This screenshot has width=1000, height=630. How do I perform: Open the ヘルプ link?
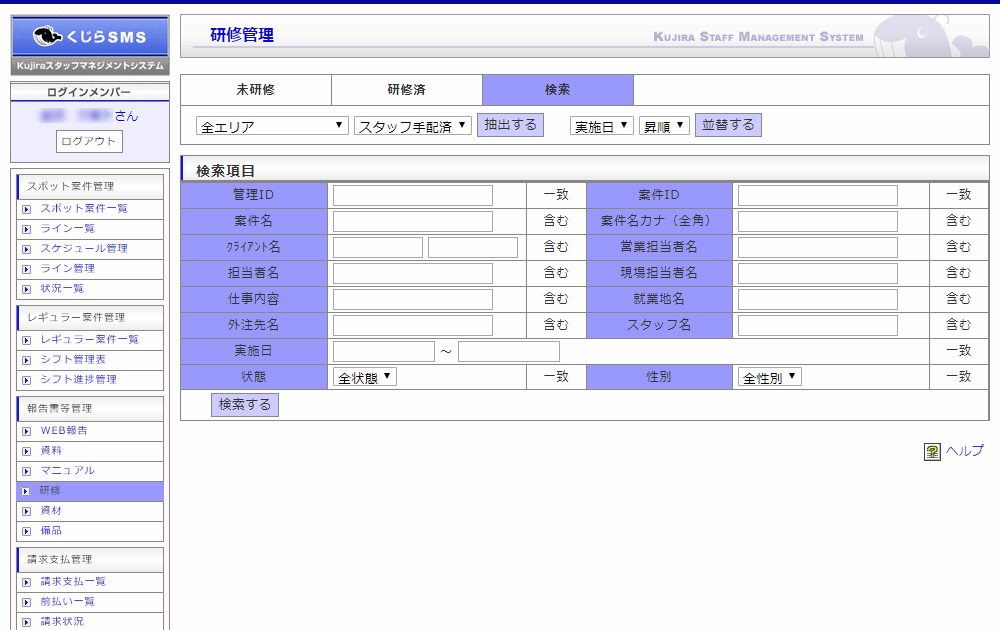click(x=964, y=451)
